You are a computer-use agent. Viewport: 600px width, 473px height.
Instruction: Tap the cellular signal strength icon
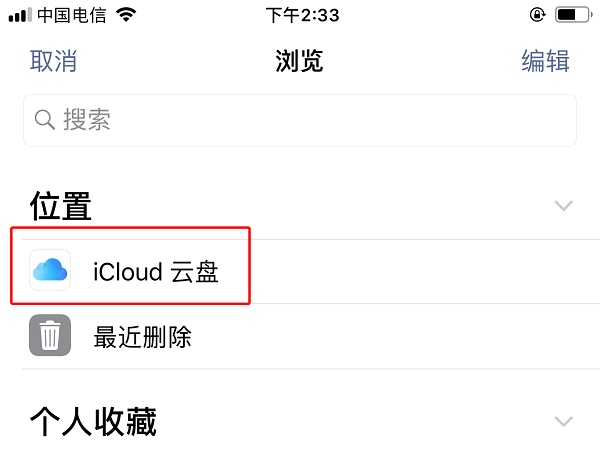pos(19,15)
